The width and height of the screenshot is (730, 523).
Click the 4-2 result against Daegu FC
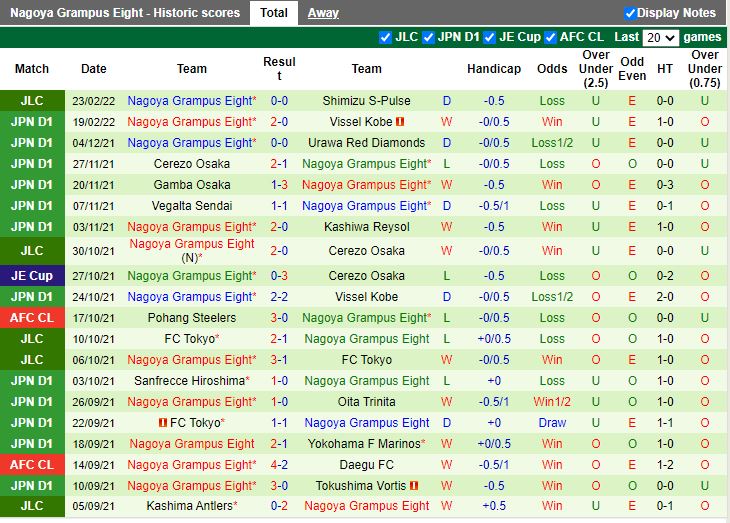(x=279, y=465)
